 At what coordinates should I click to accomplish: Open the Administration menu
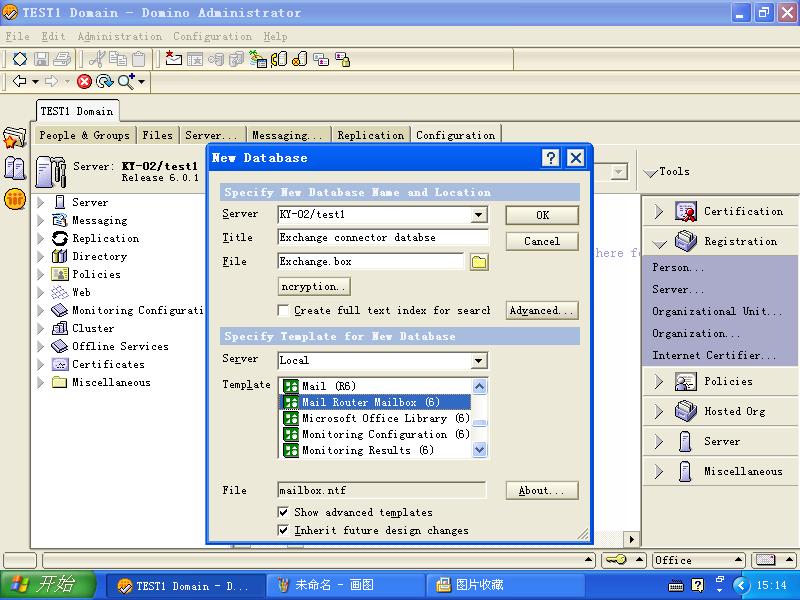click(120, 36)
